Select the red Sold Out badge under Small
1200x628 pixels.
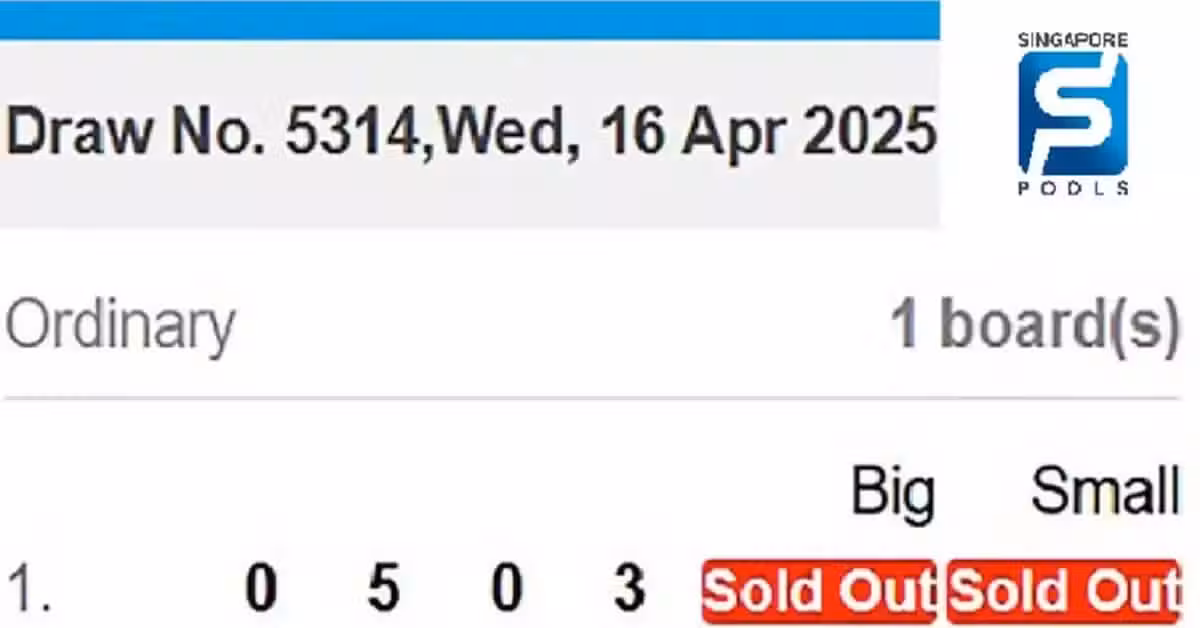tap(1063, 591)
